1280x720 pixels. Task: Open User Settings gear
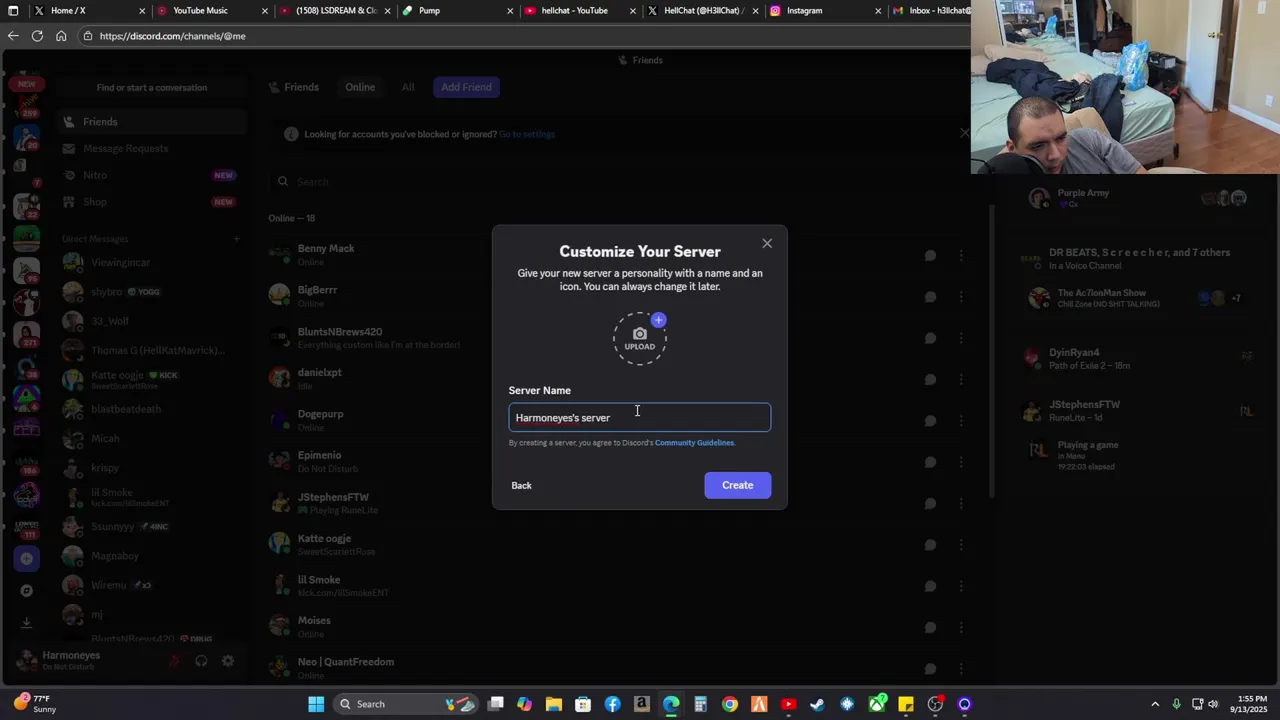pyautogui.click(x=228, y=661)
